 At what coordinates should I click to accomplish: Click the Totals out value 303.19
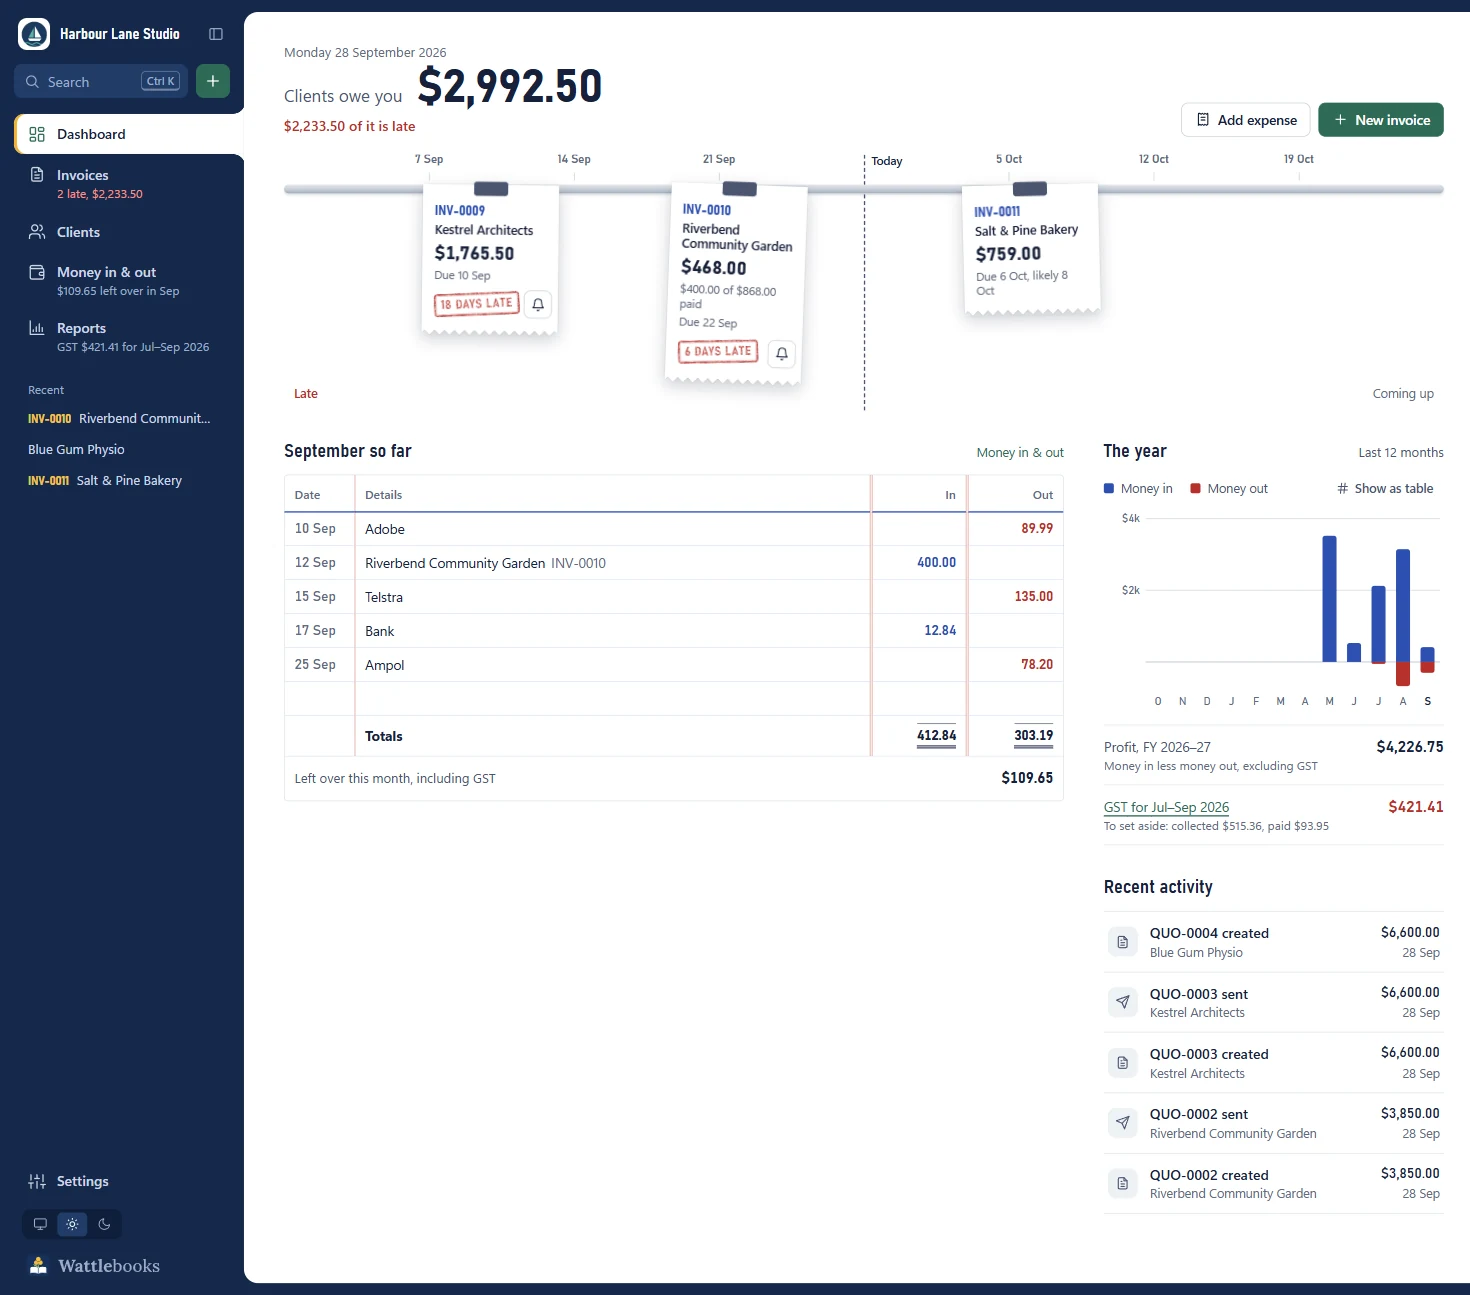tap(1033, 736)
